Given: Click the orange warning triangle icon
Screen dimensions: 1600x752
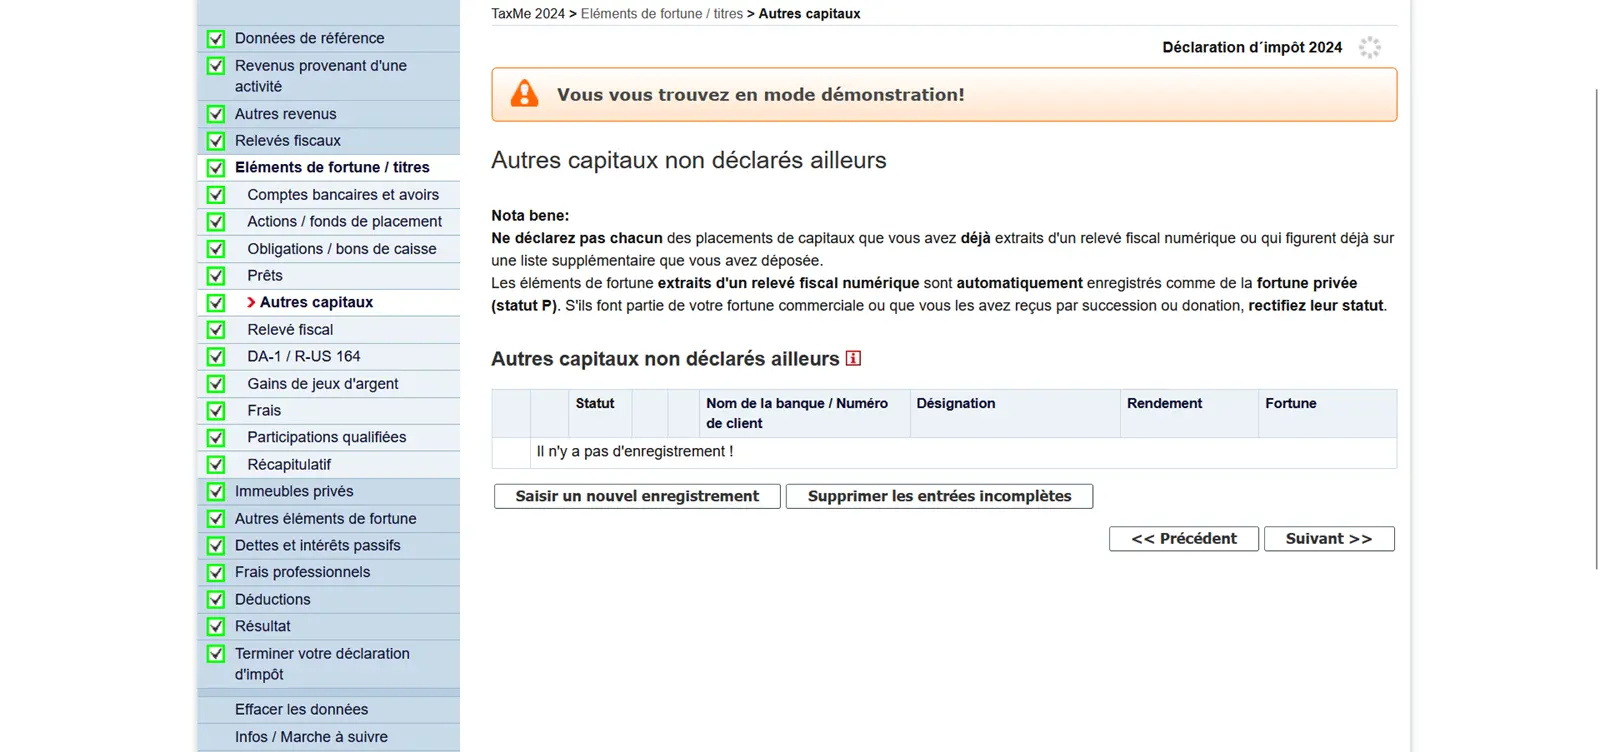Looking at the screenshot, I should click(524, 94).
